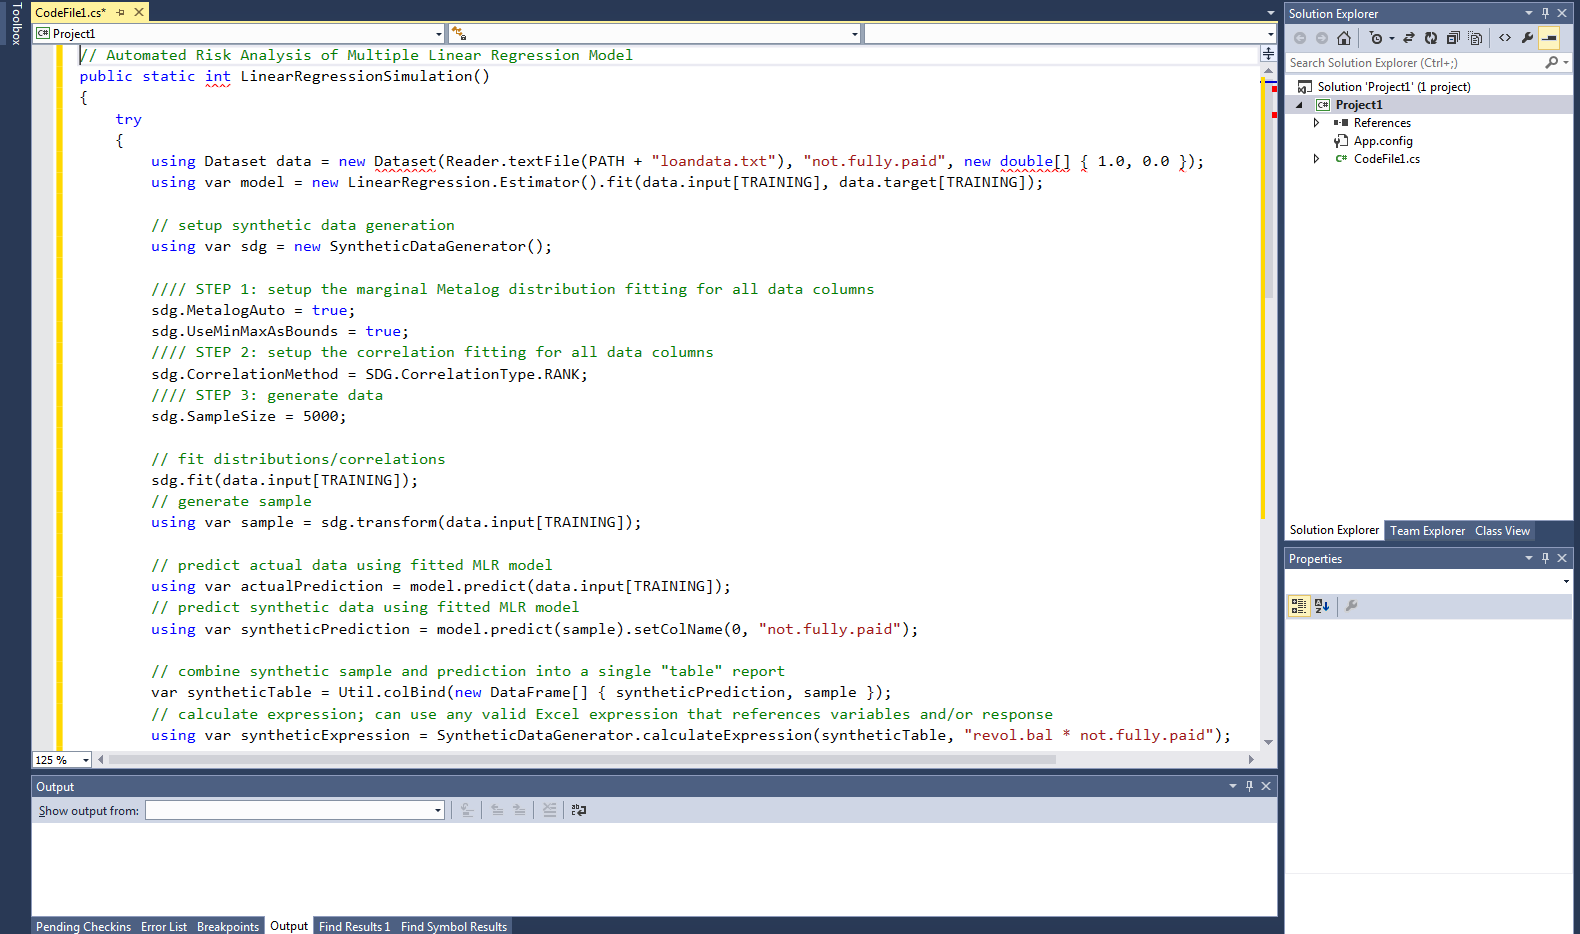Open the Project1 scope dropdown in navigation bar
The image size is (1580, 934).
click(439, 33)
